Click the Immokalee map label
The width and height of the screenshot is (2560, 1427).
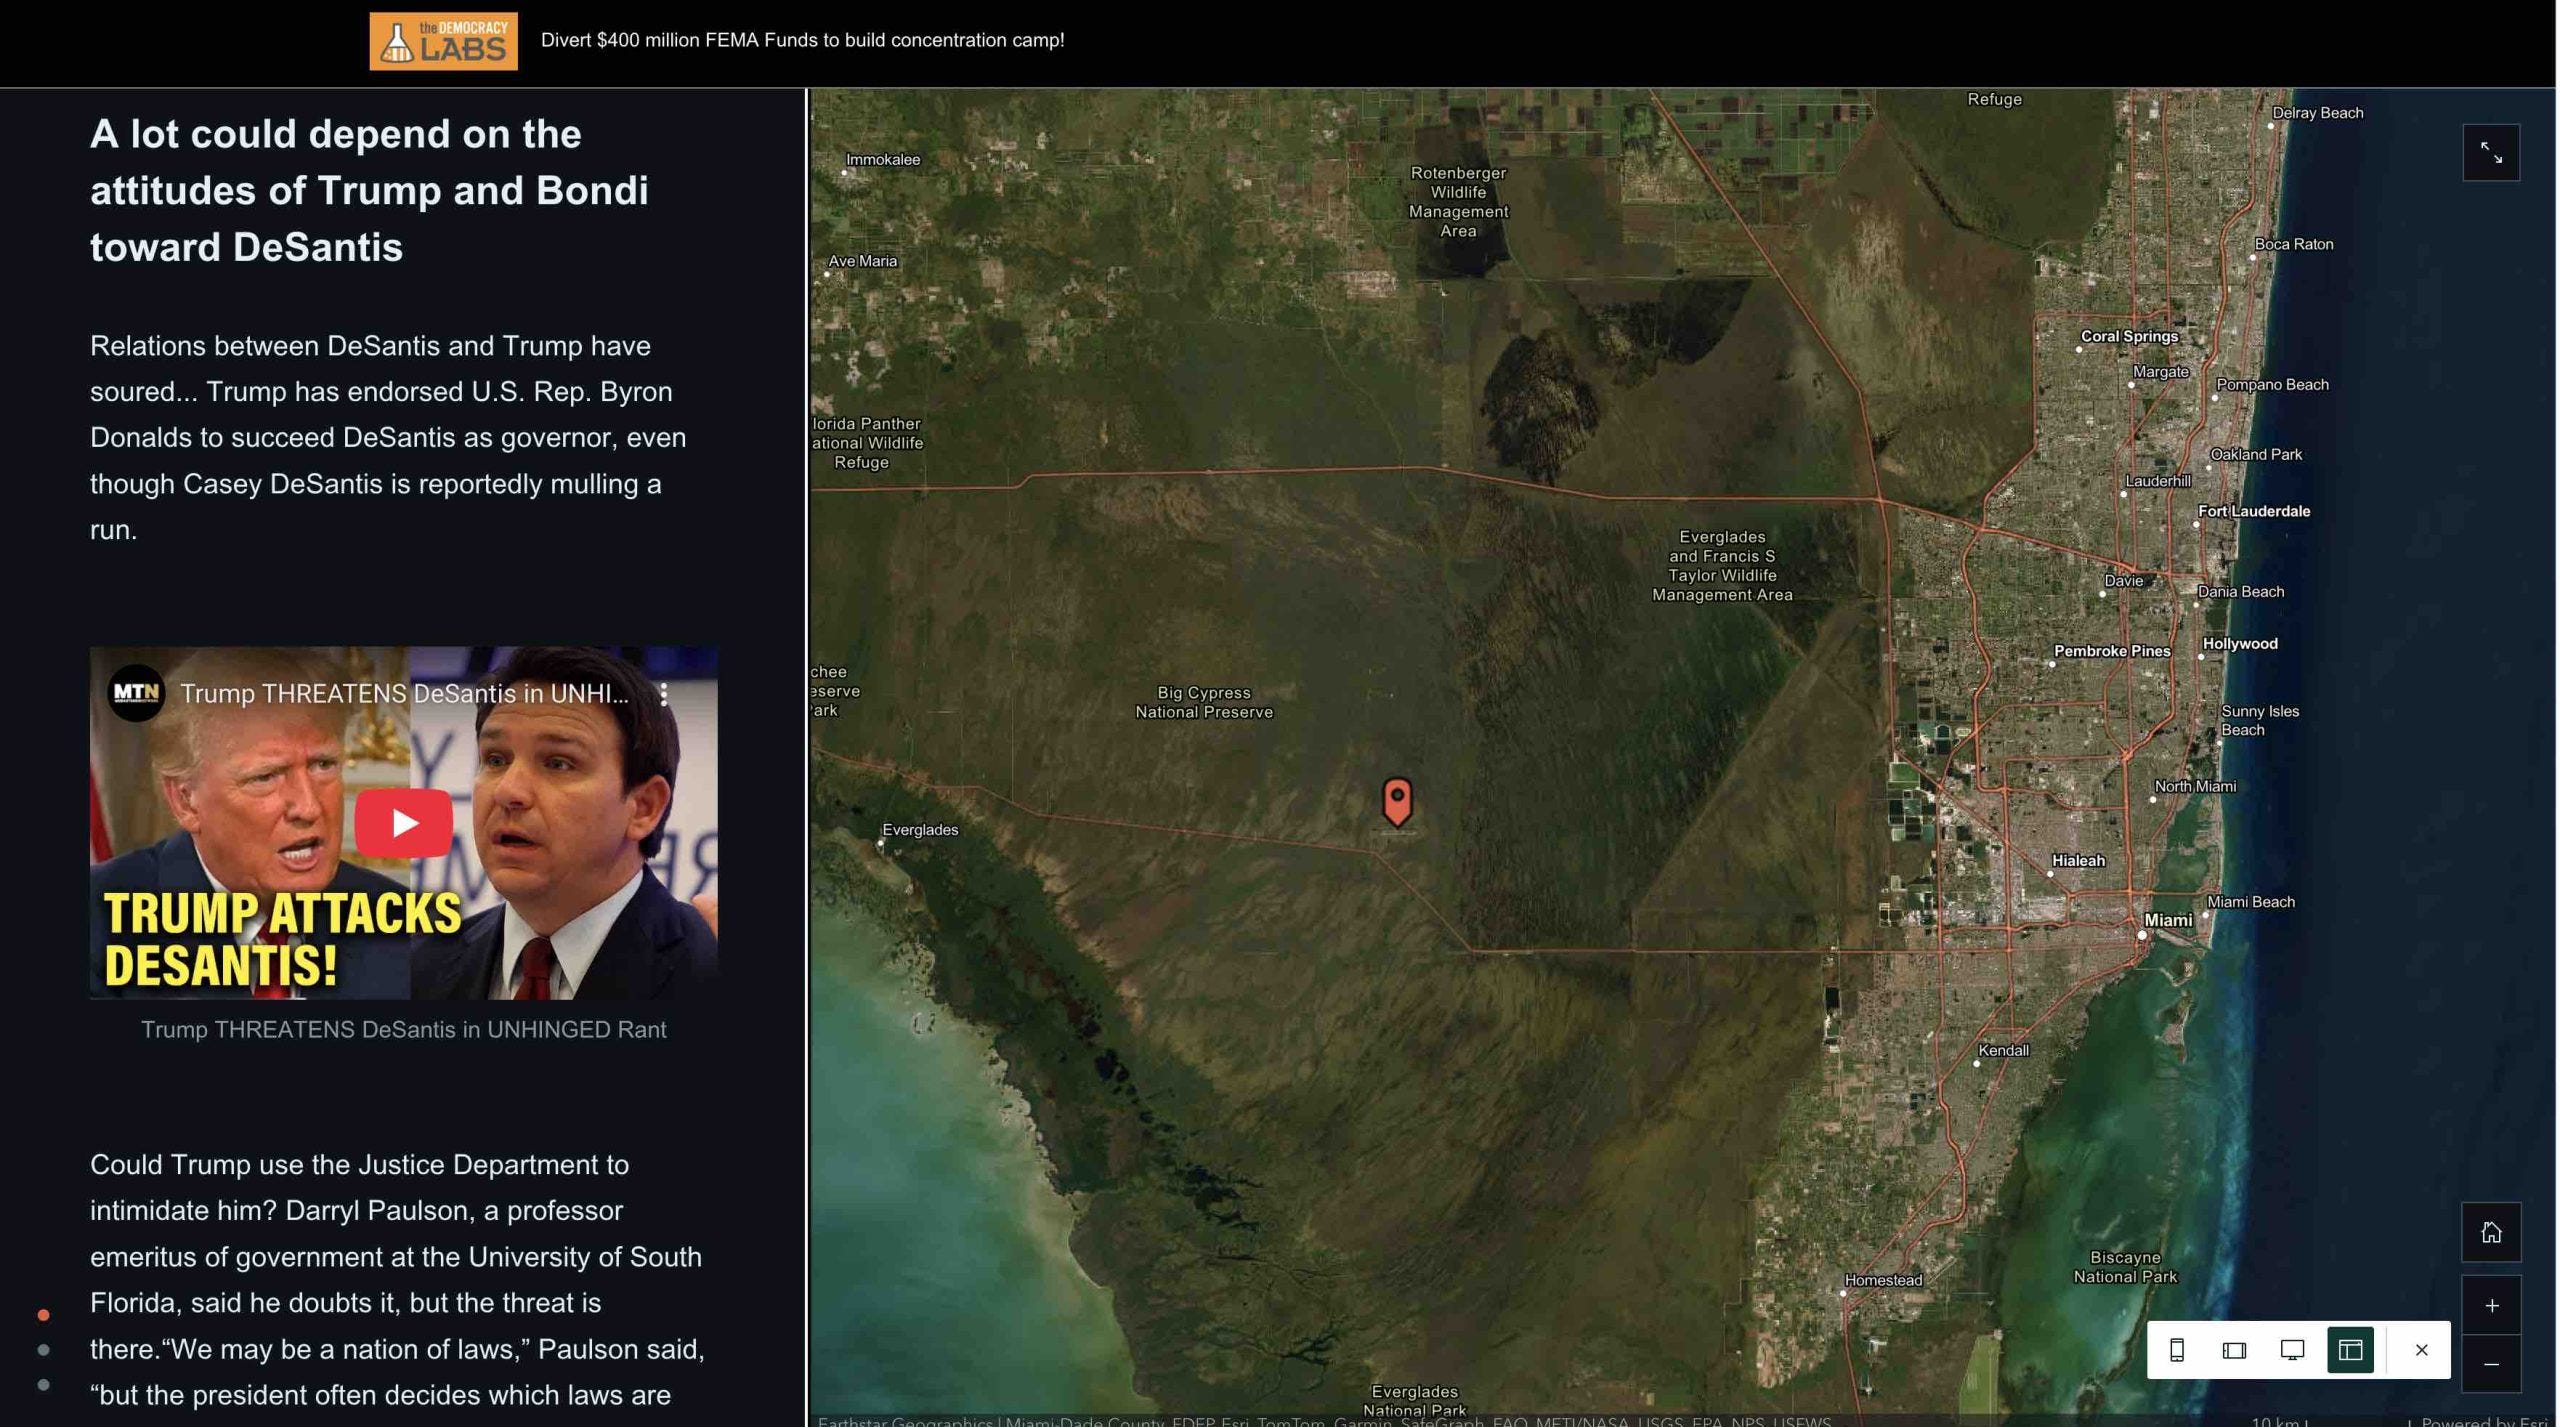pyautogui.click(x=883, y=159)
